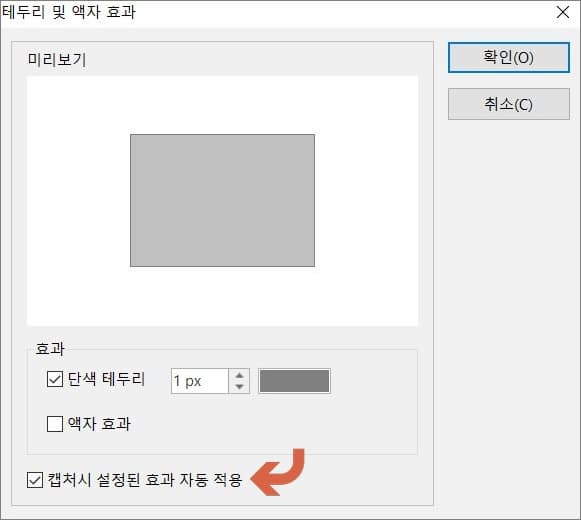Click the 액자 효과 label text
Screen dimensions: 581x520
(x=99, y=424)
